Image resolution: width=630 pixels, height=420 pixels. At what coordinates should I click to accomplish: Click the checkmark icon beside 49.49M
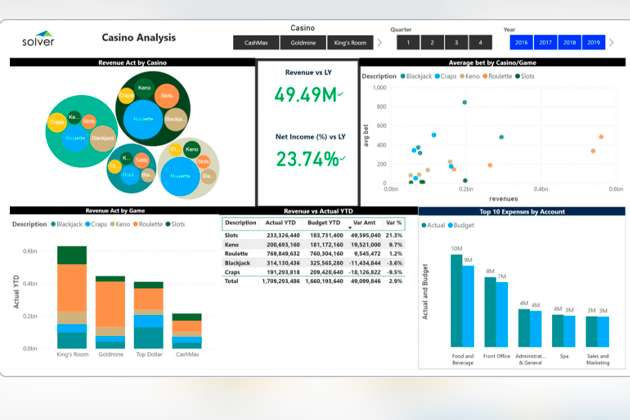[341, 94]
